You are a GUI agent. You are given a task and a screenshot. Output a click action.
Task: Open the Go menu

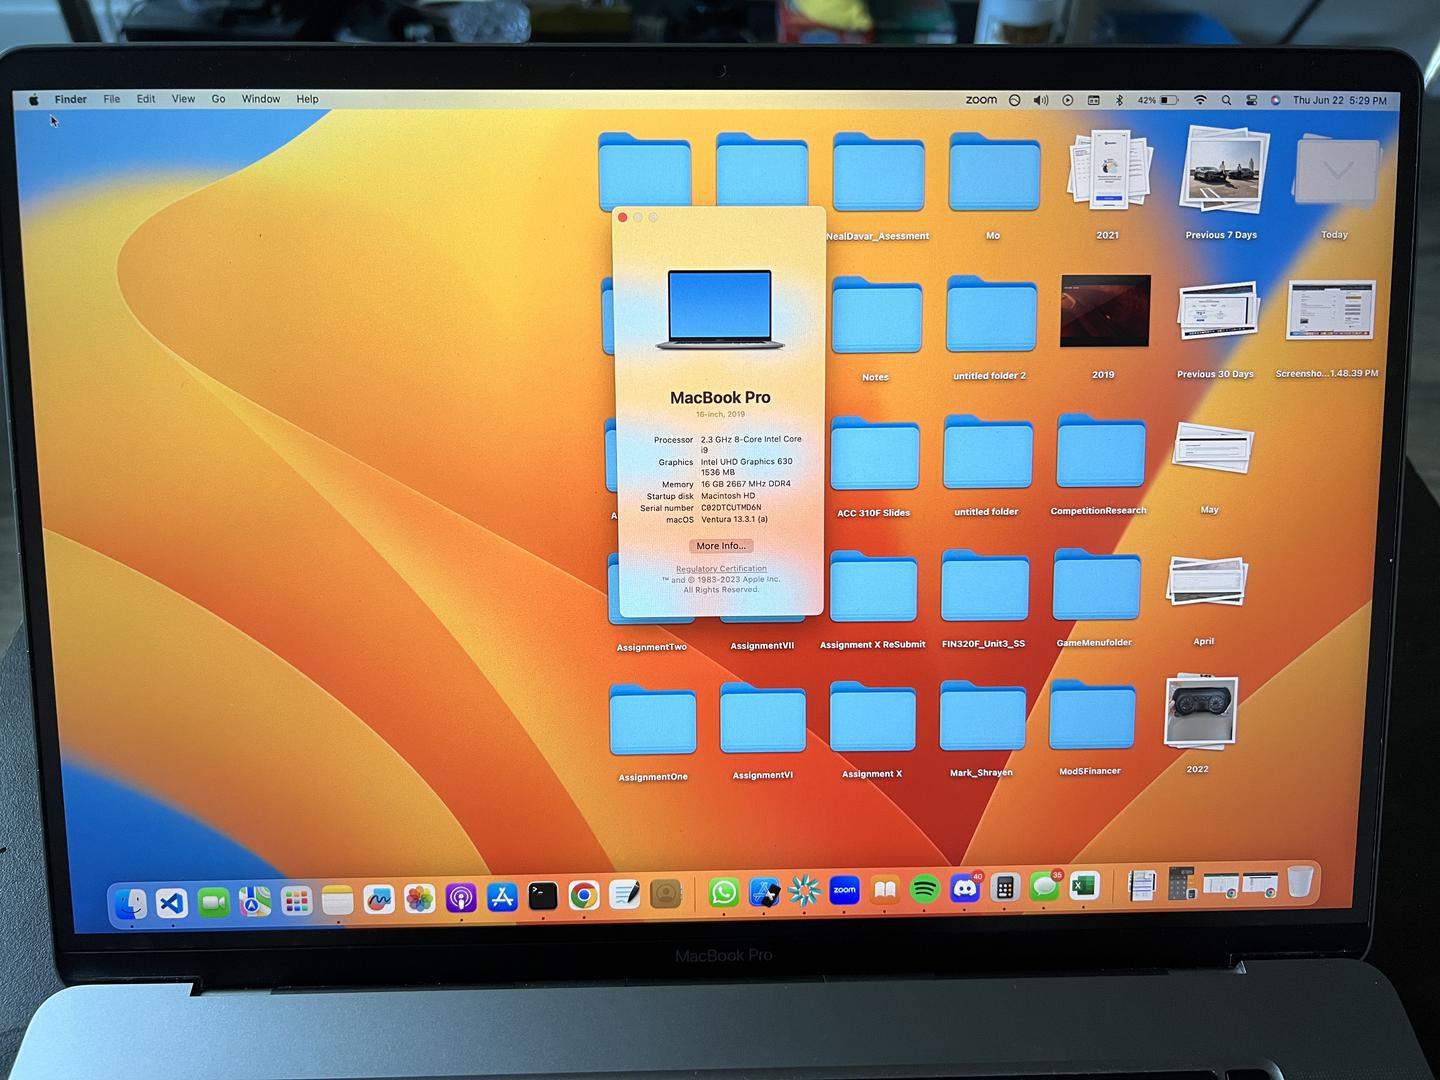point(218,99)
